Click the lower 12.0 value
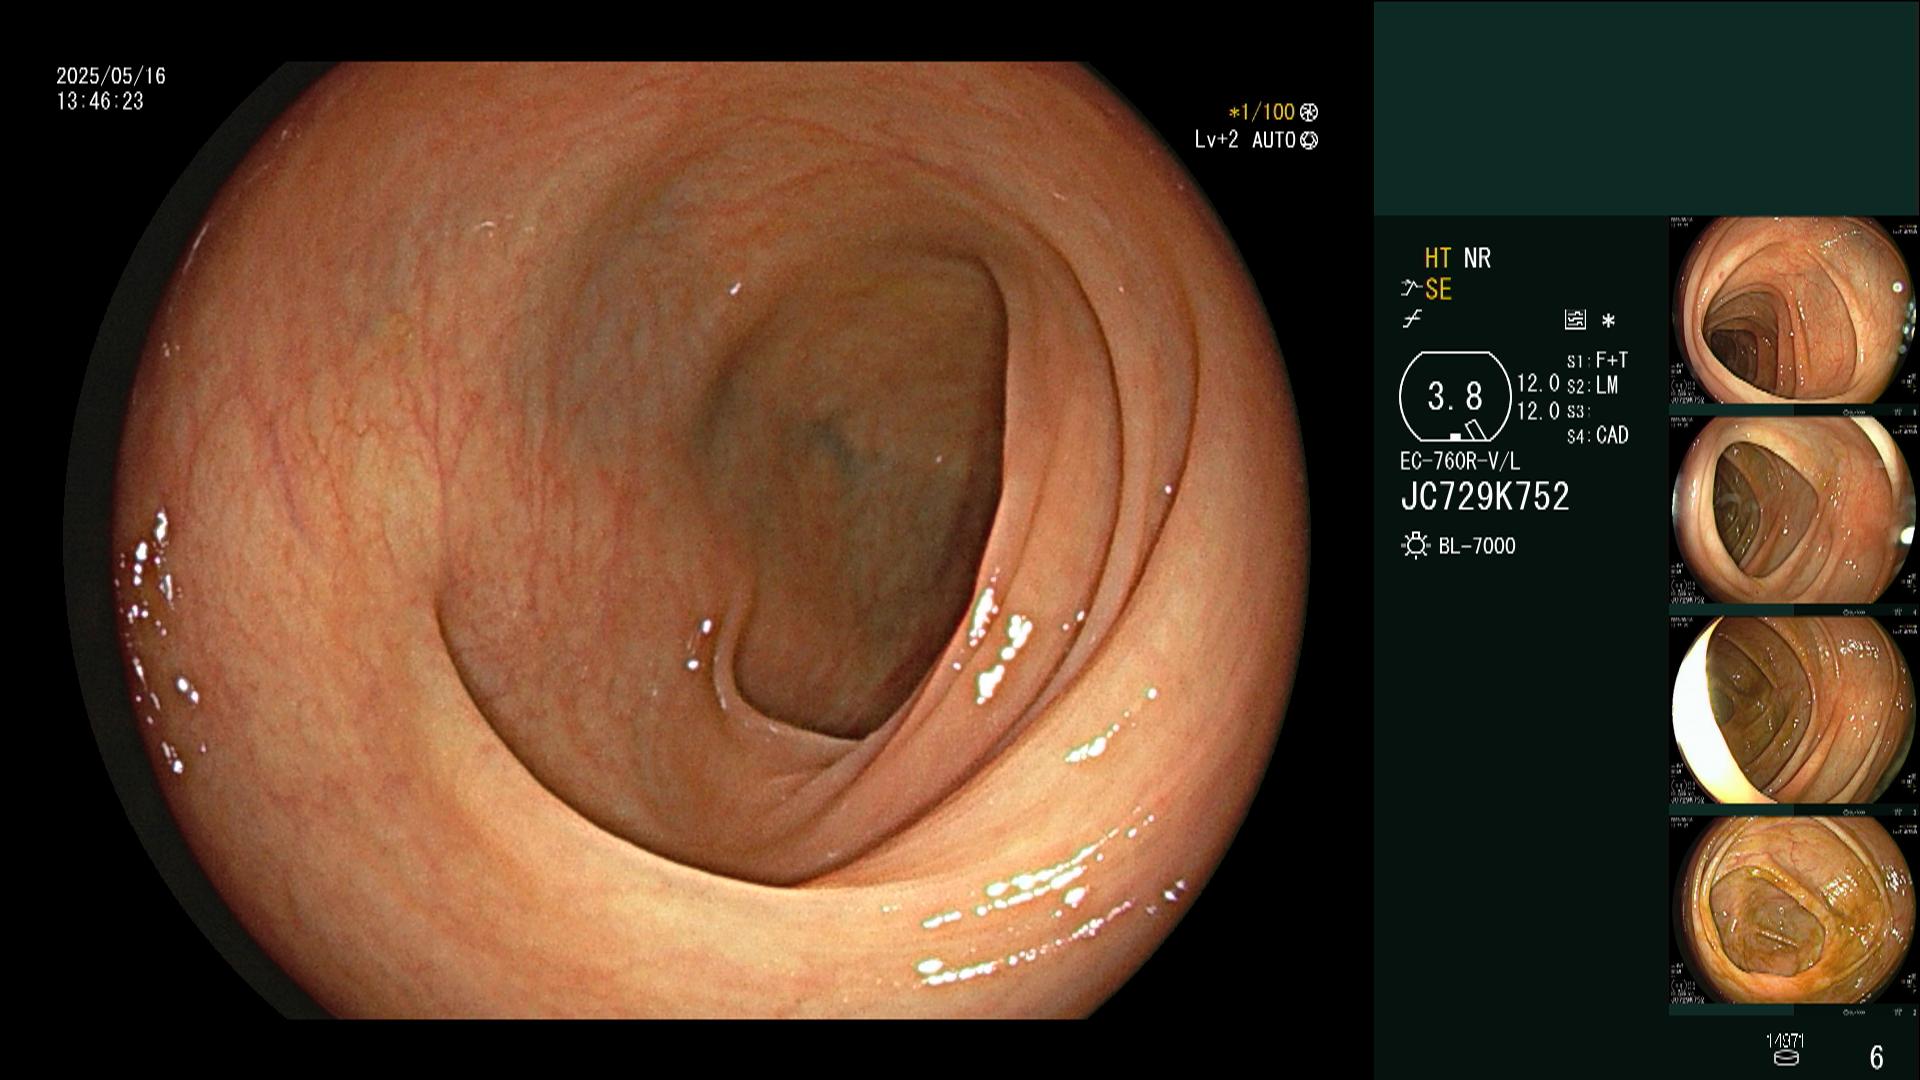Viewport: 1920px width, 1080px height. tap(1538, 410)
